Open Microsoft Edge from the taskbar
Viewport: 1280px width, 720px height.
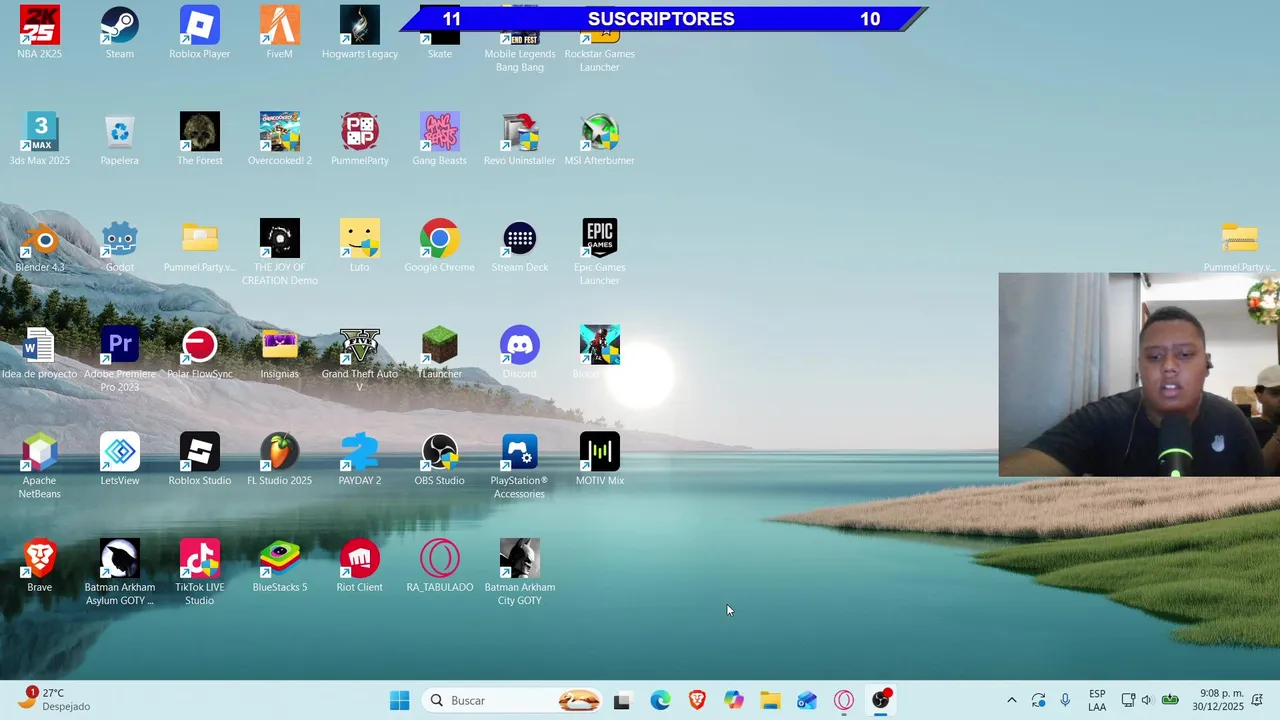coord(660,700)
